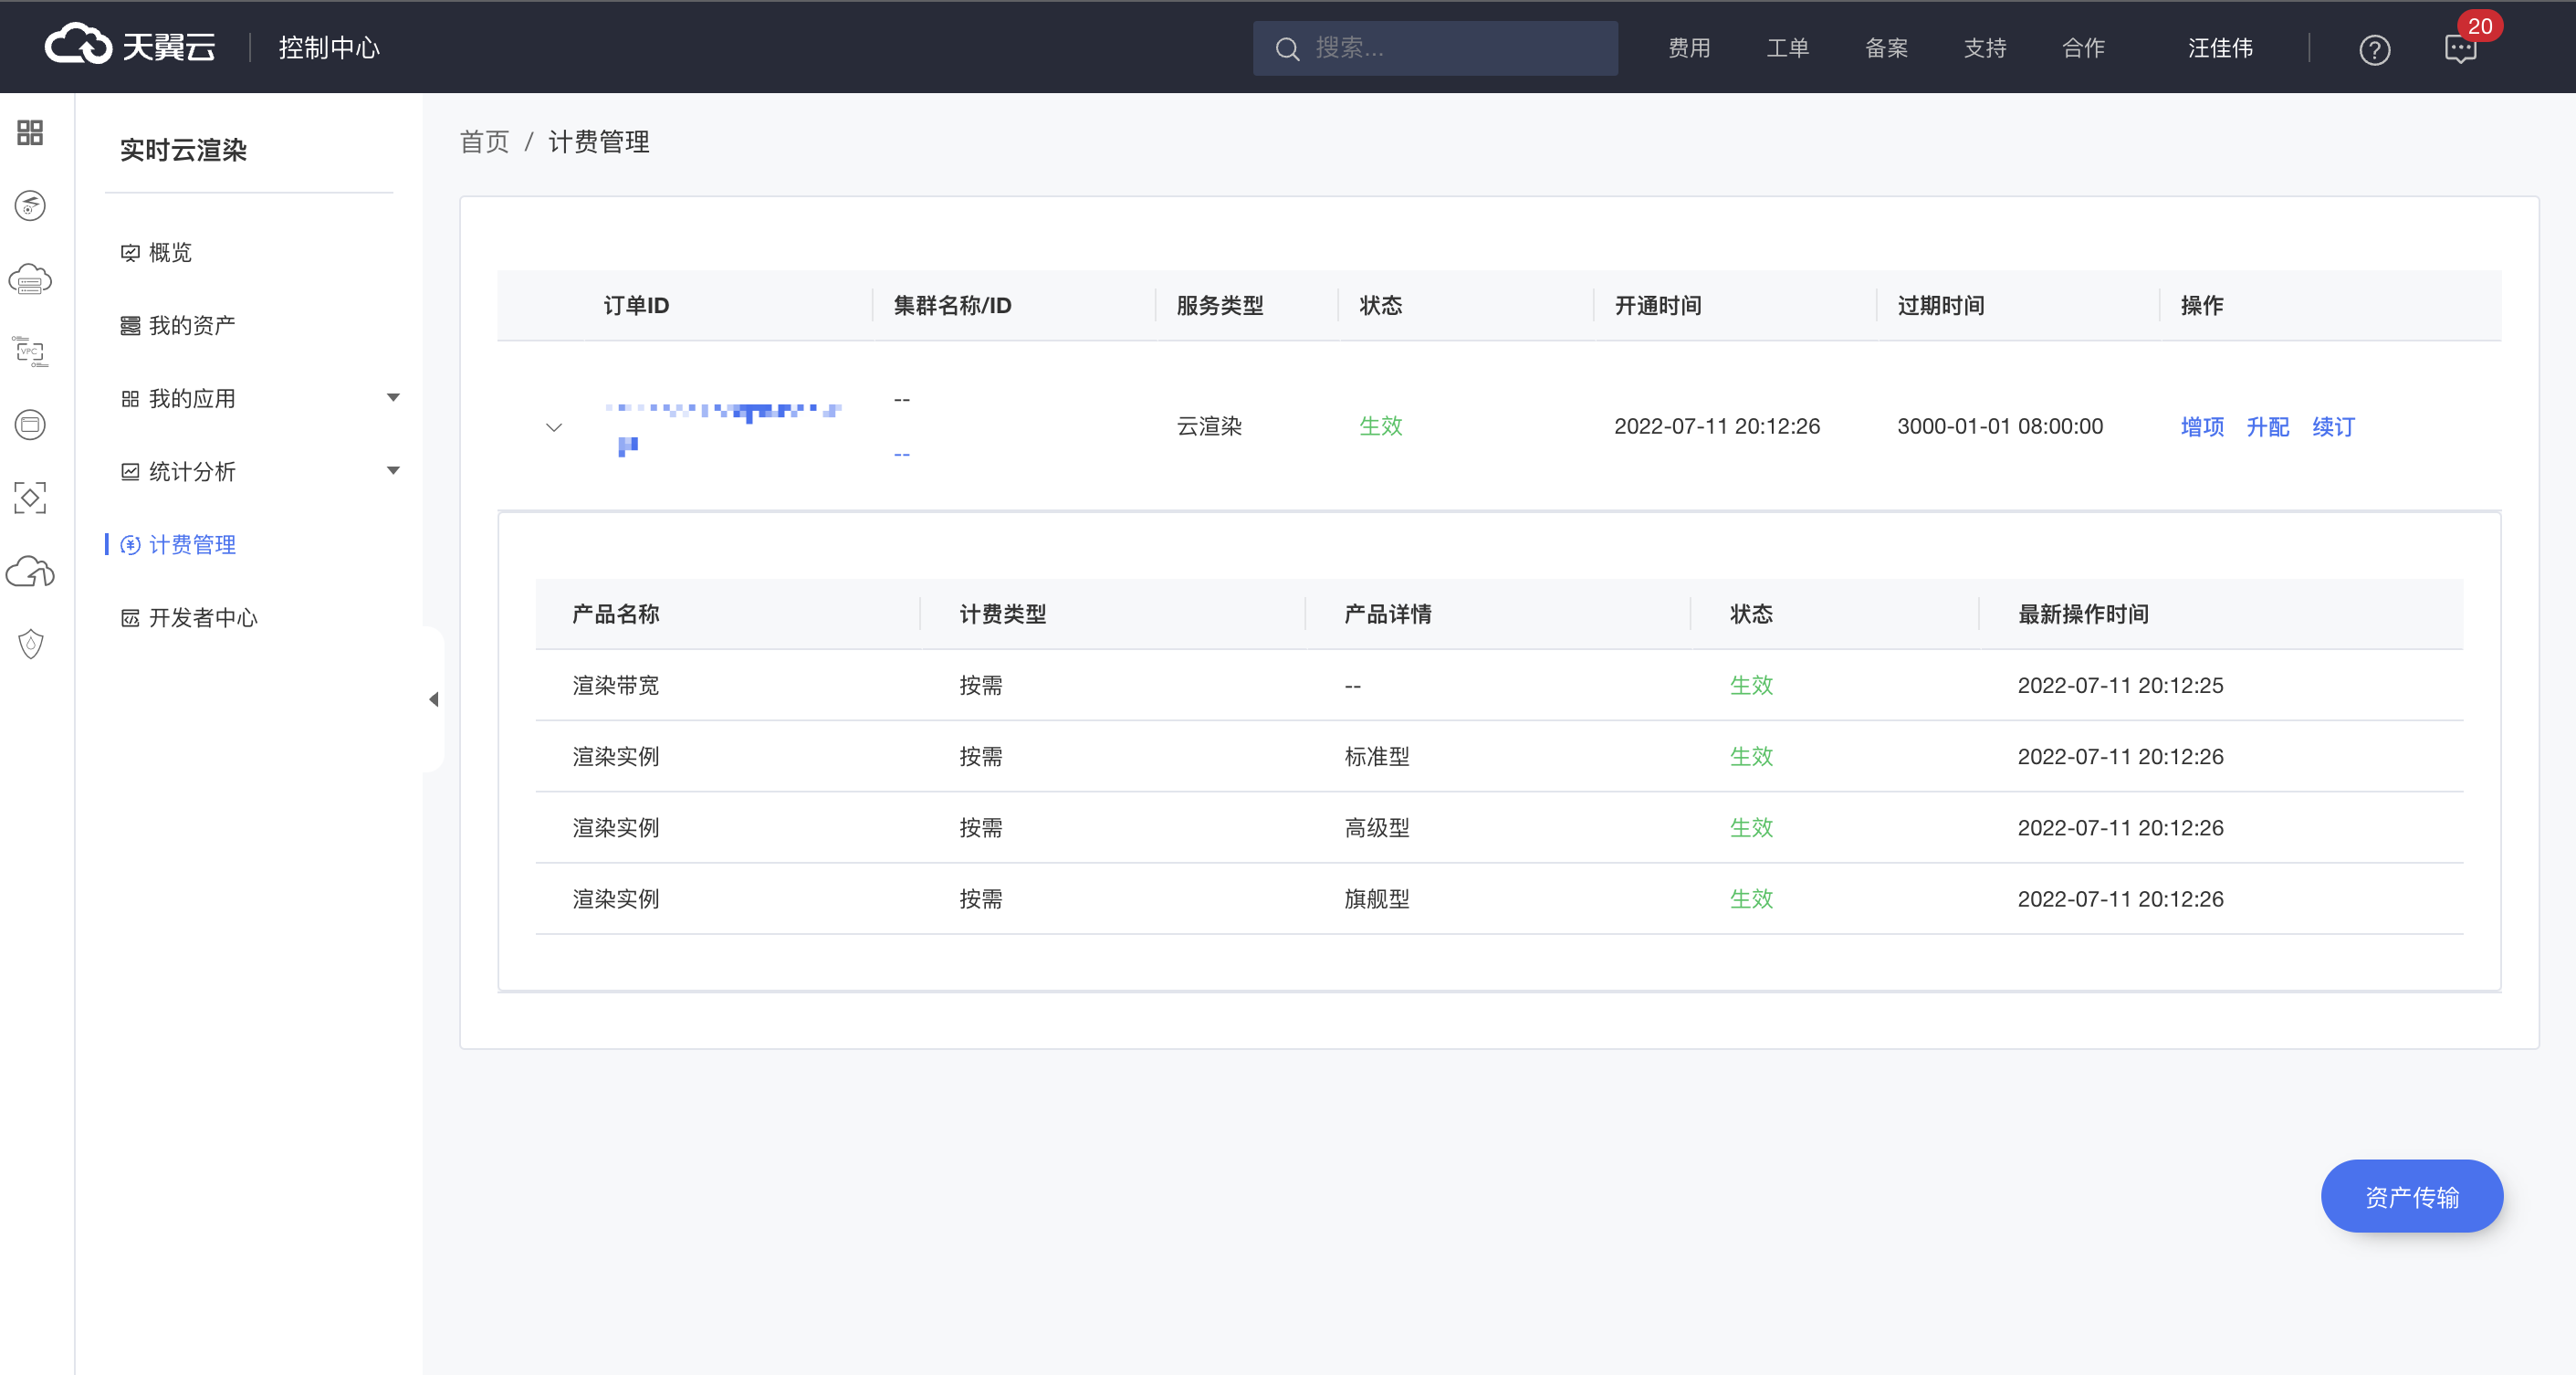Click the 开发者中心 icon
Viewport: 2576px width, 1375px height.
tap(130, 618)
